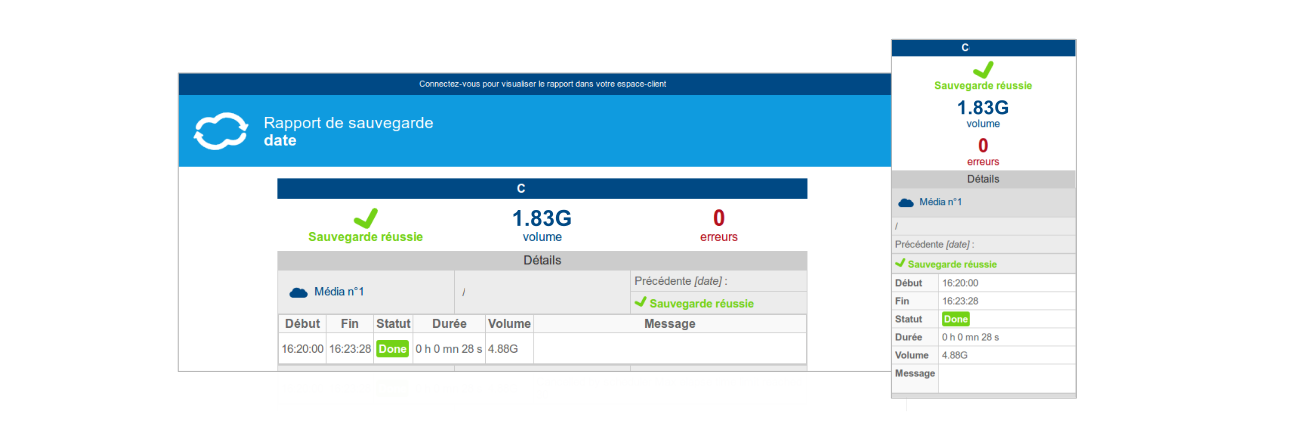Click the cloud sync logo in blue header
The width and height of the screenshot is (1290, 448).
(x=220, y=131)
